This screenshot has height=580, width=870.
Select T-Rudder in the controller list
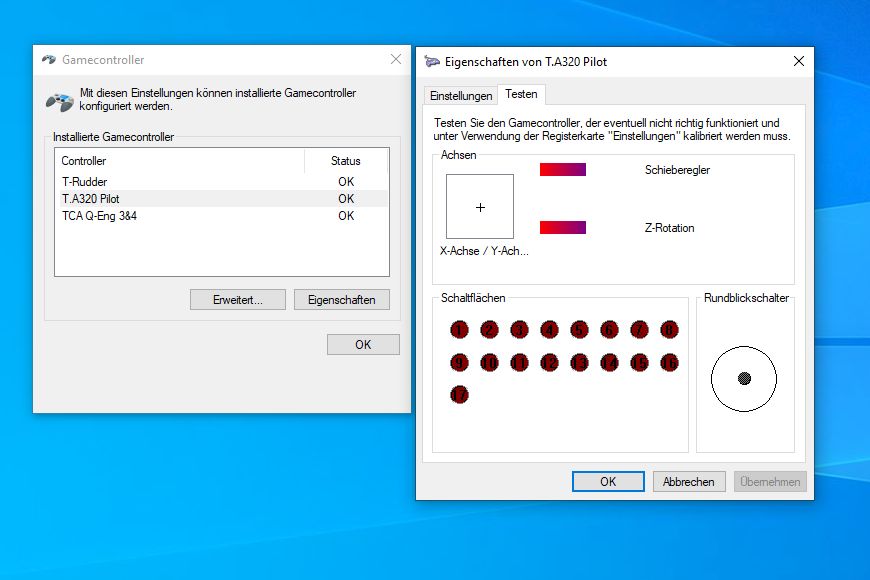[84, 182]
